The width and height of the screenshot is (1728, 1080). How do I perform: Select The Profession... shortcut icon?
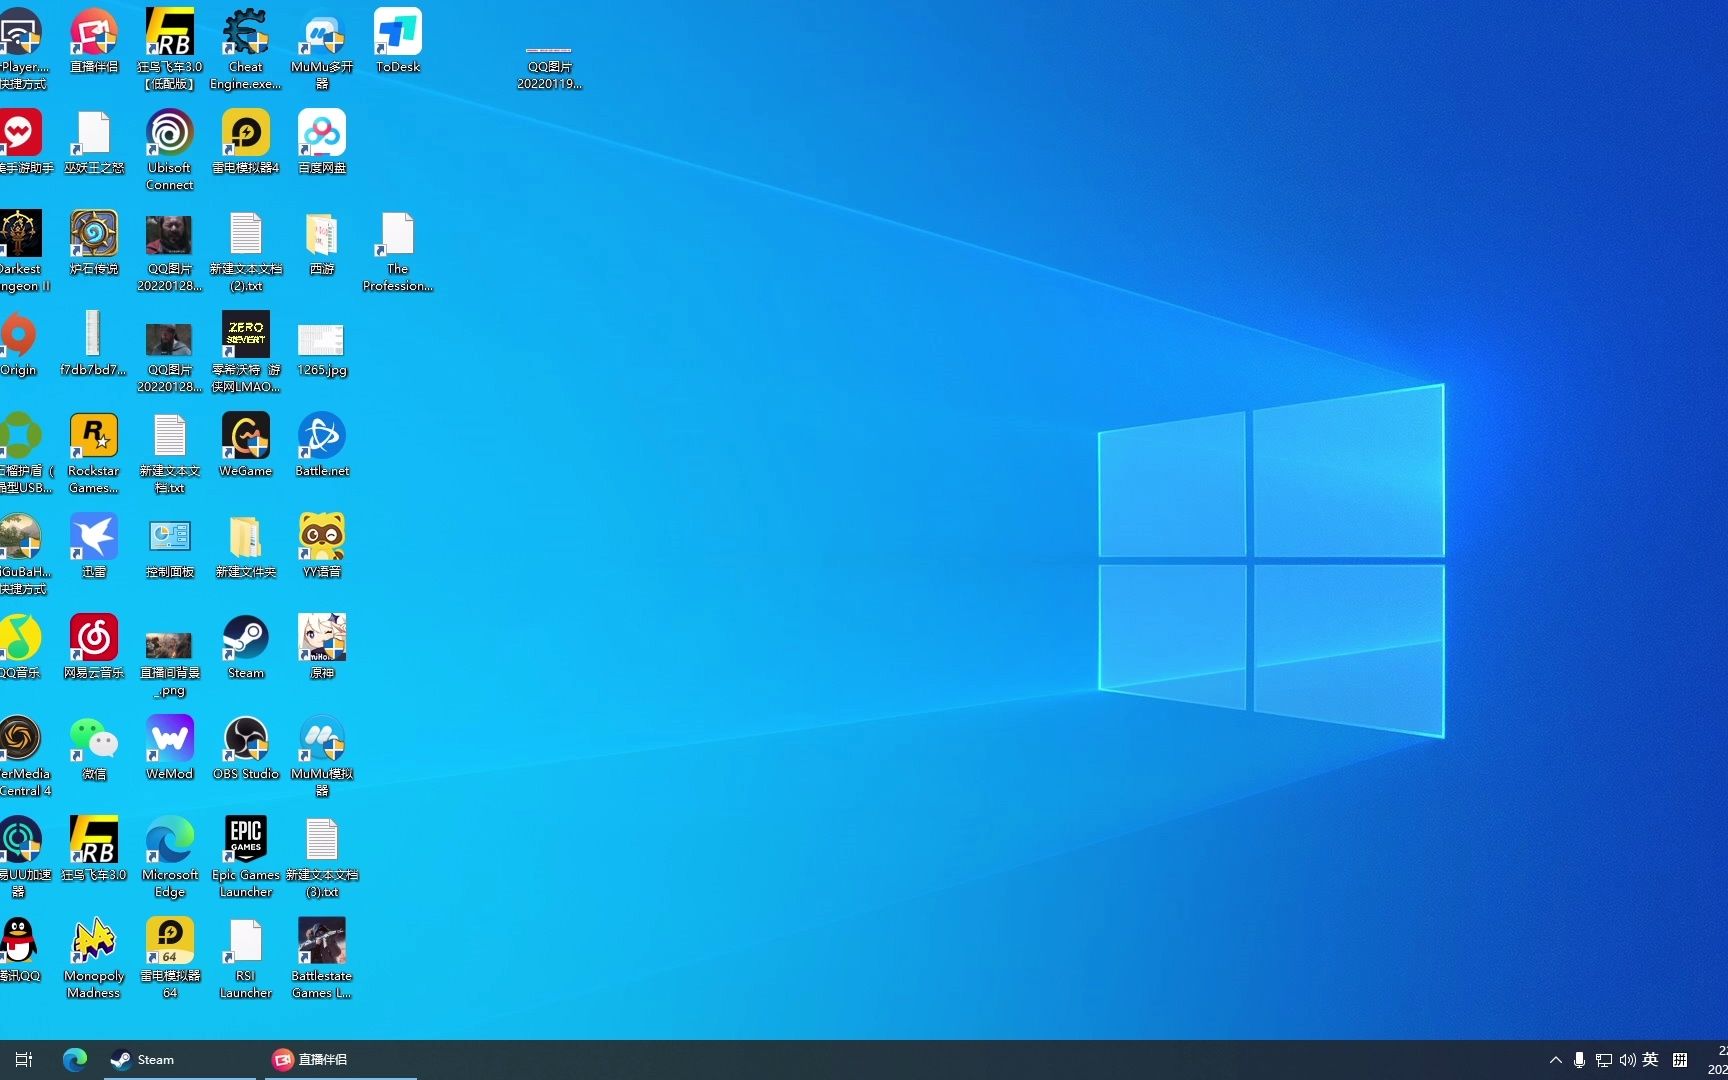pyautogui.click(x=398, y=250)
